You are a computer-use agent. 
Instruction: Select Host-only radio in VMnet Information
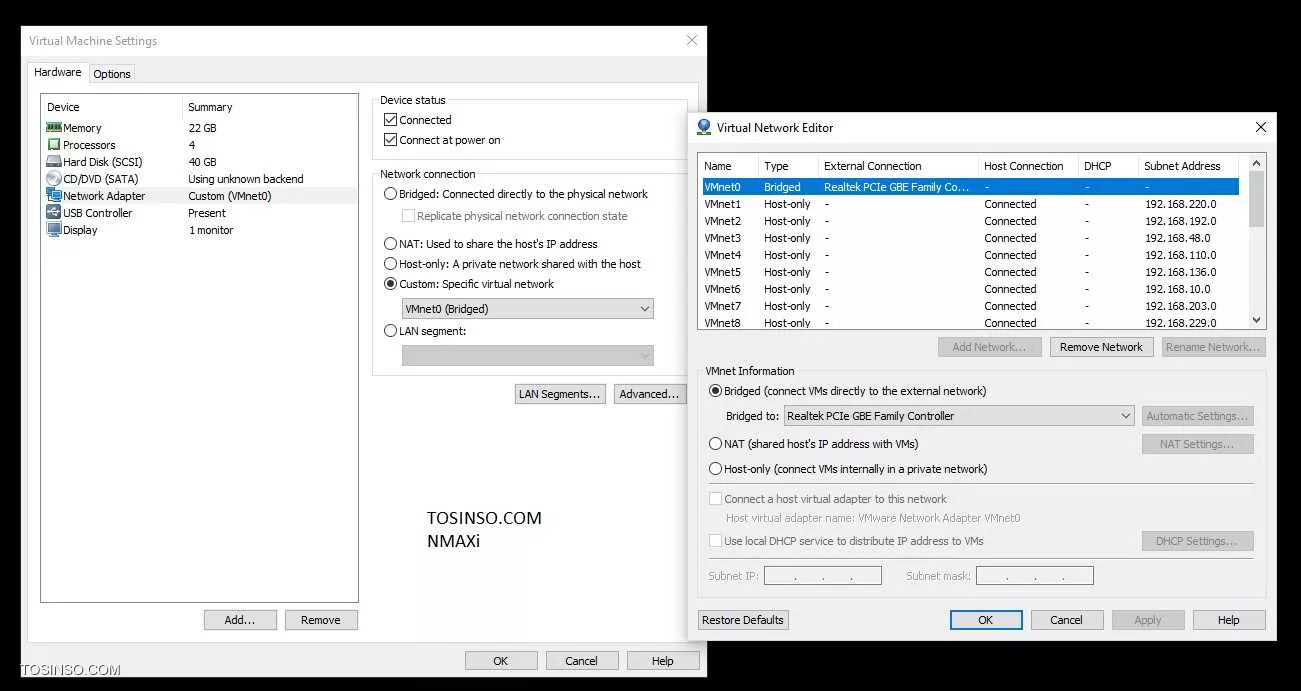coord(715,469)
